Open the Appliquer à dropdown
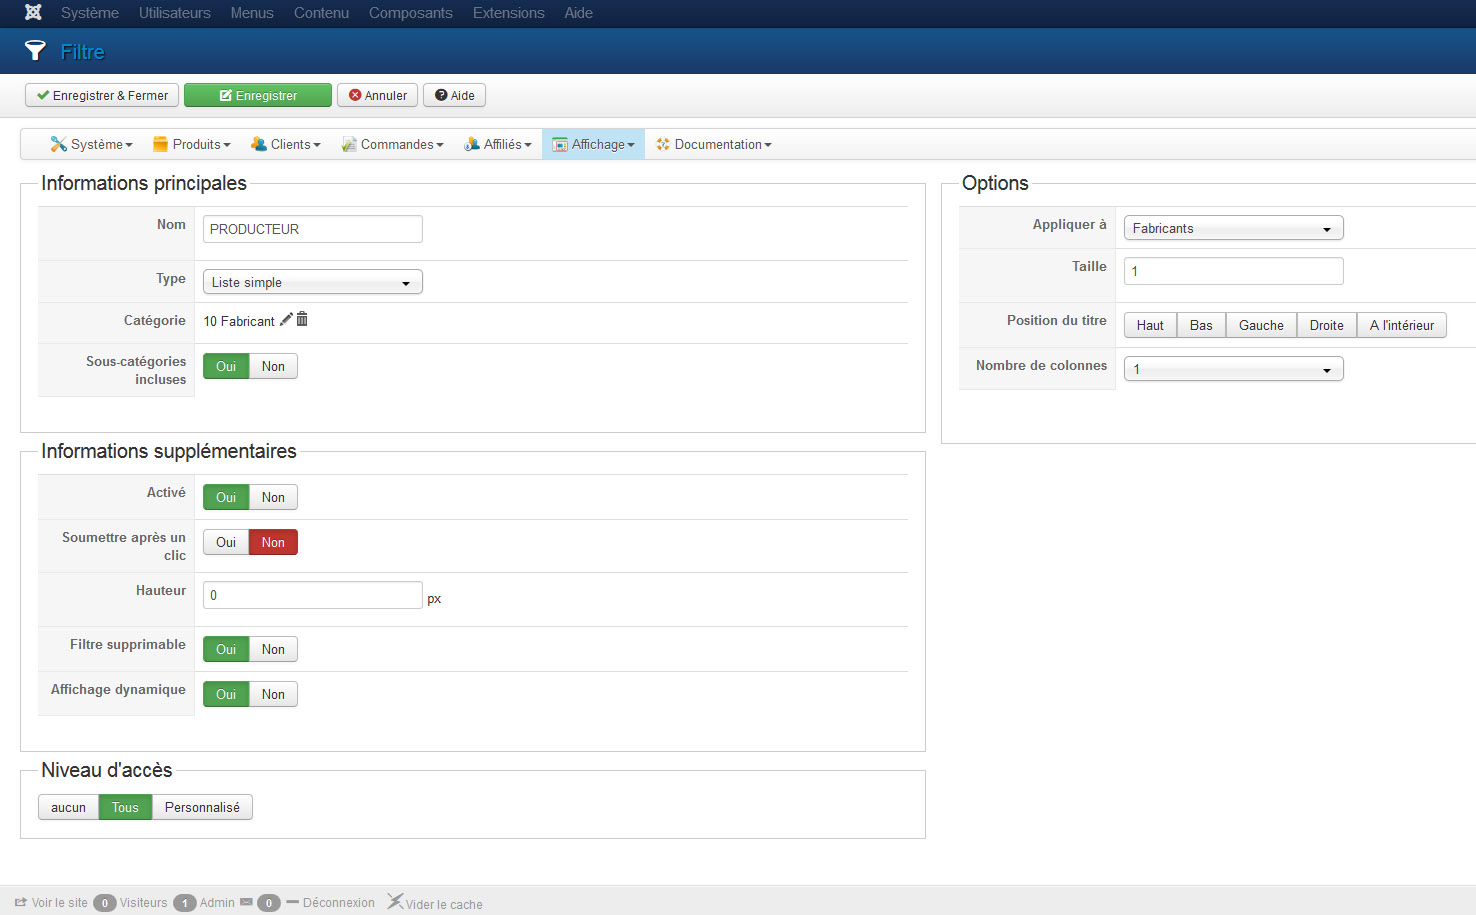 coord(1233,228)
